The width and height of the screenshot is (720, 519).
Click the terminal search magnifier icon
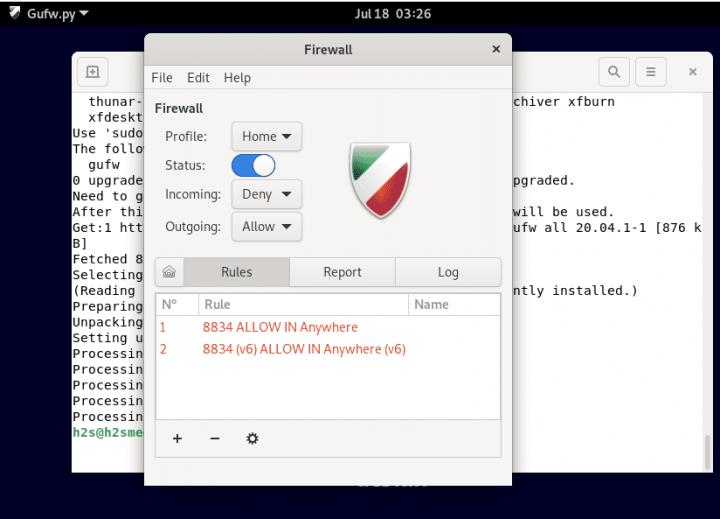point(614,72)
